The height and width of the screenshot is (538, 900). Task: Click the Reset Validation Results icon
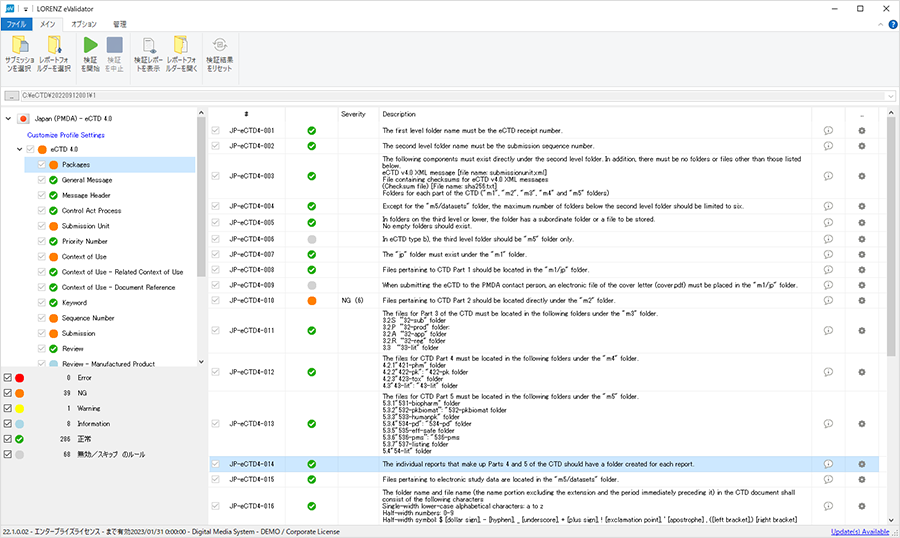point(220,45)
